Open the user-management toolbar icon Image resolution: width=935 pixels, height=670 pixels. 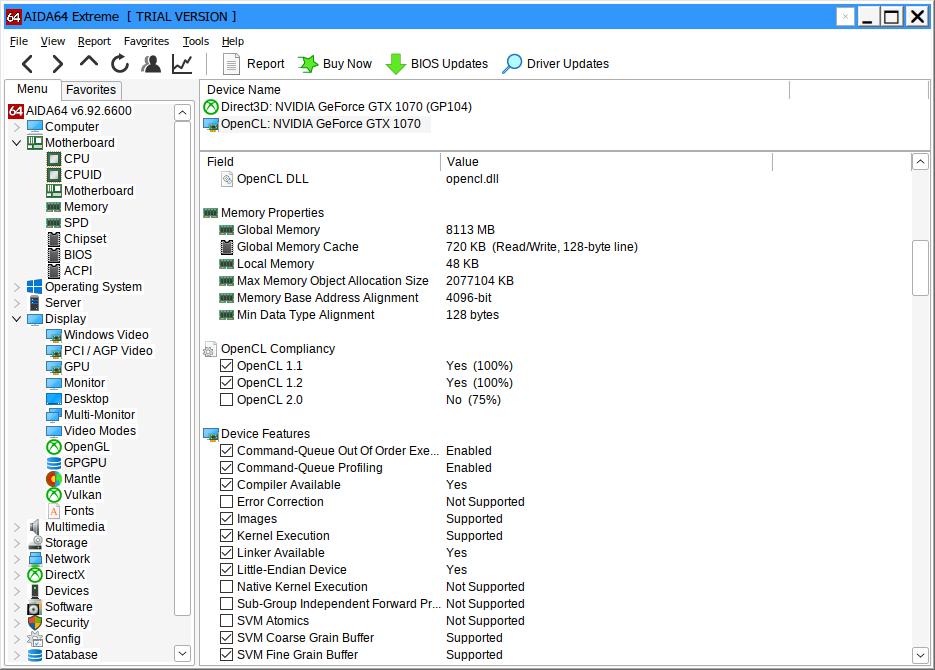pyautogui.click(x=151, y=64)
